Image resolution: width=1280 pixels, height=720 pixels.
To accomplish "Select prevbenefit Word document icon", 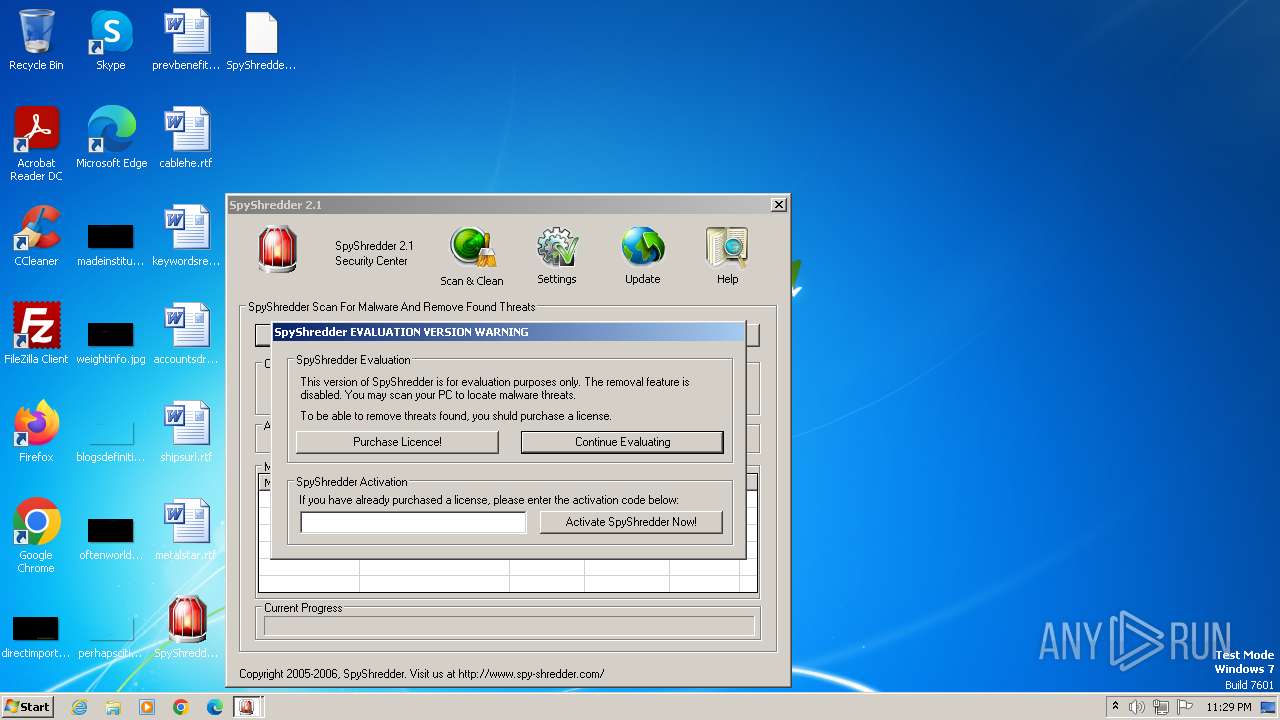I will (x=186, y=41).
